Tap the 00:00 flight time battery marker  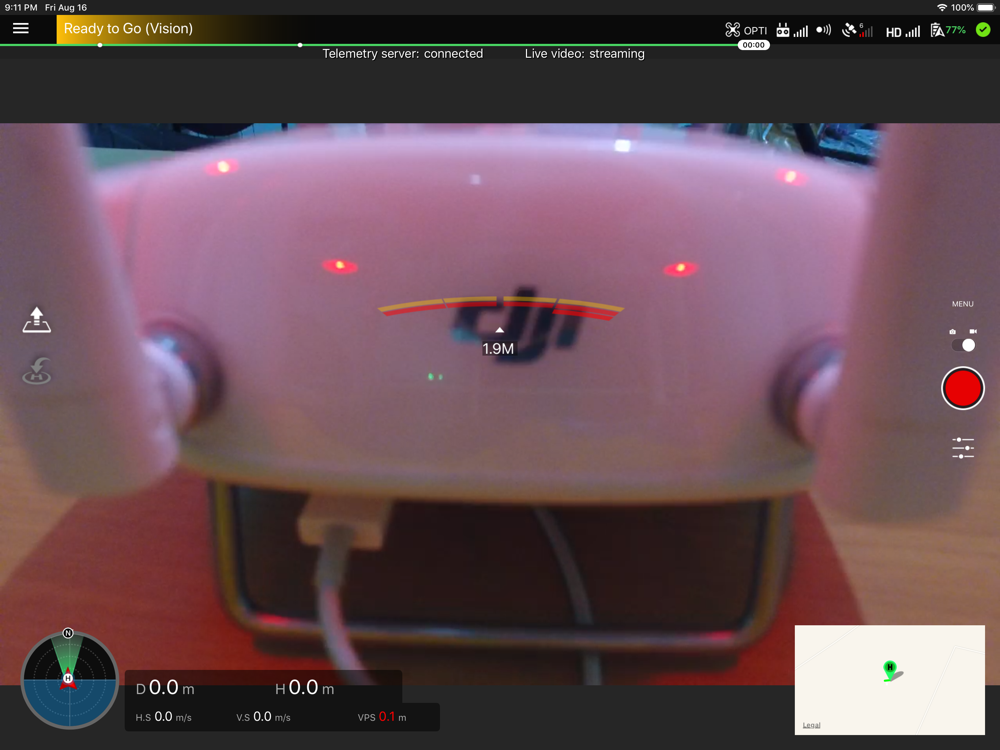[x=753, y=45]
